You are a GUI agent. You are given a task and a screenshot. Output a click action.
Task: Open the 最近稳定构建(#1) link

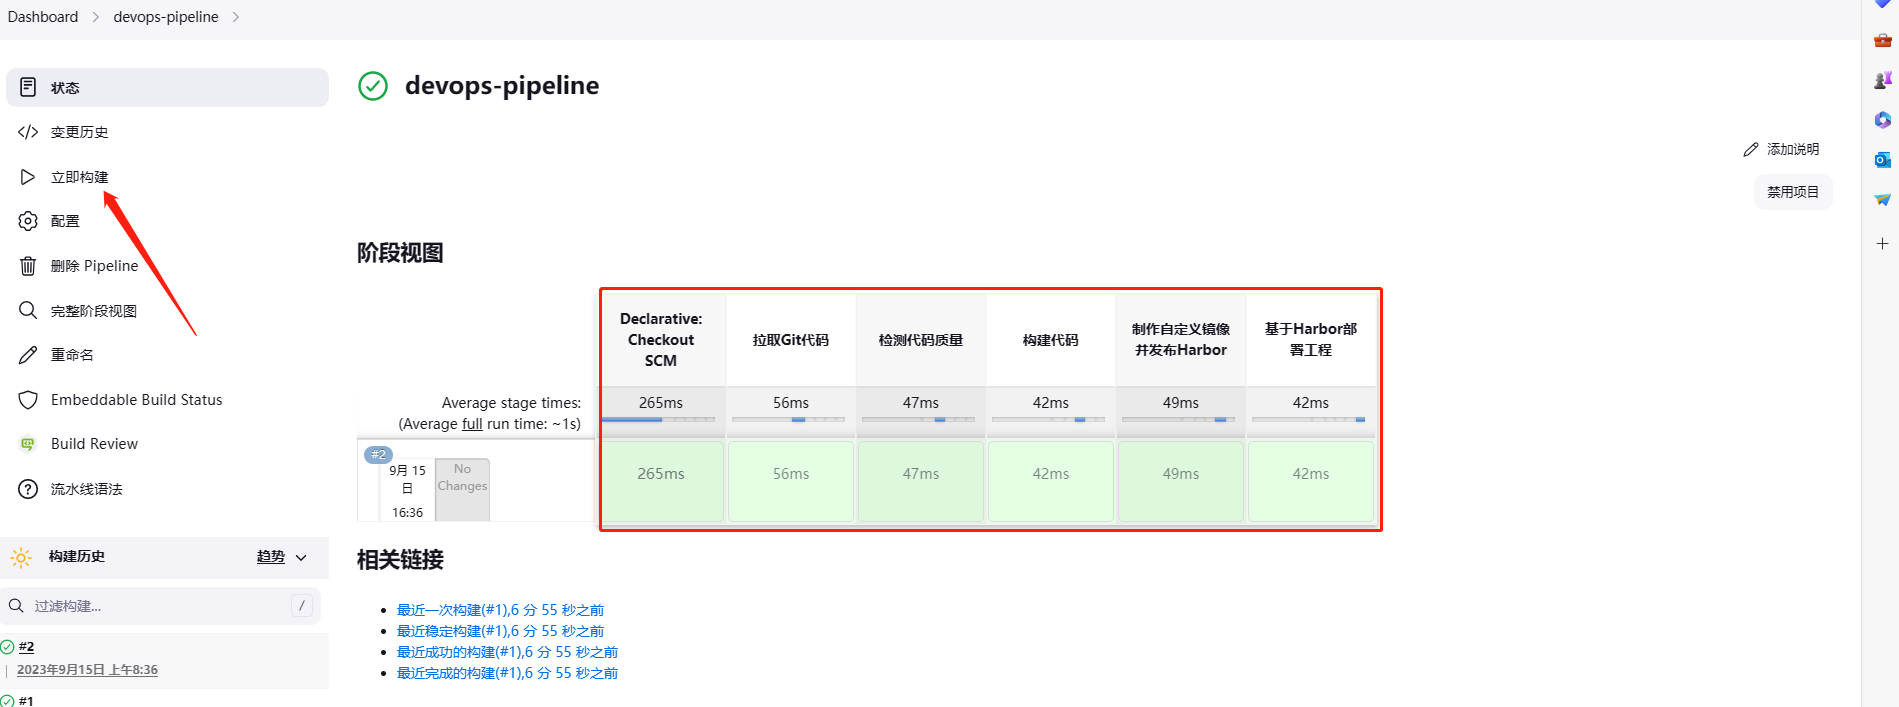(500, 631)
